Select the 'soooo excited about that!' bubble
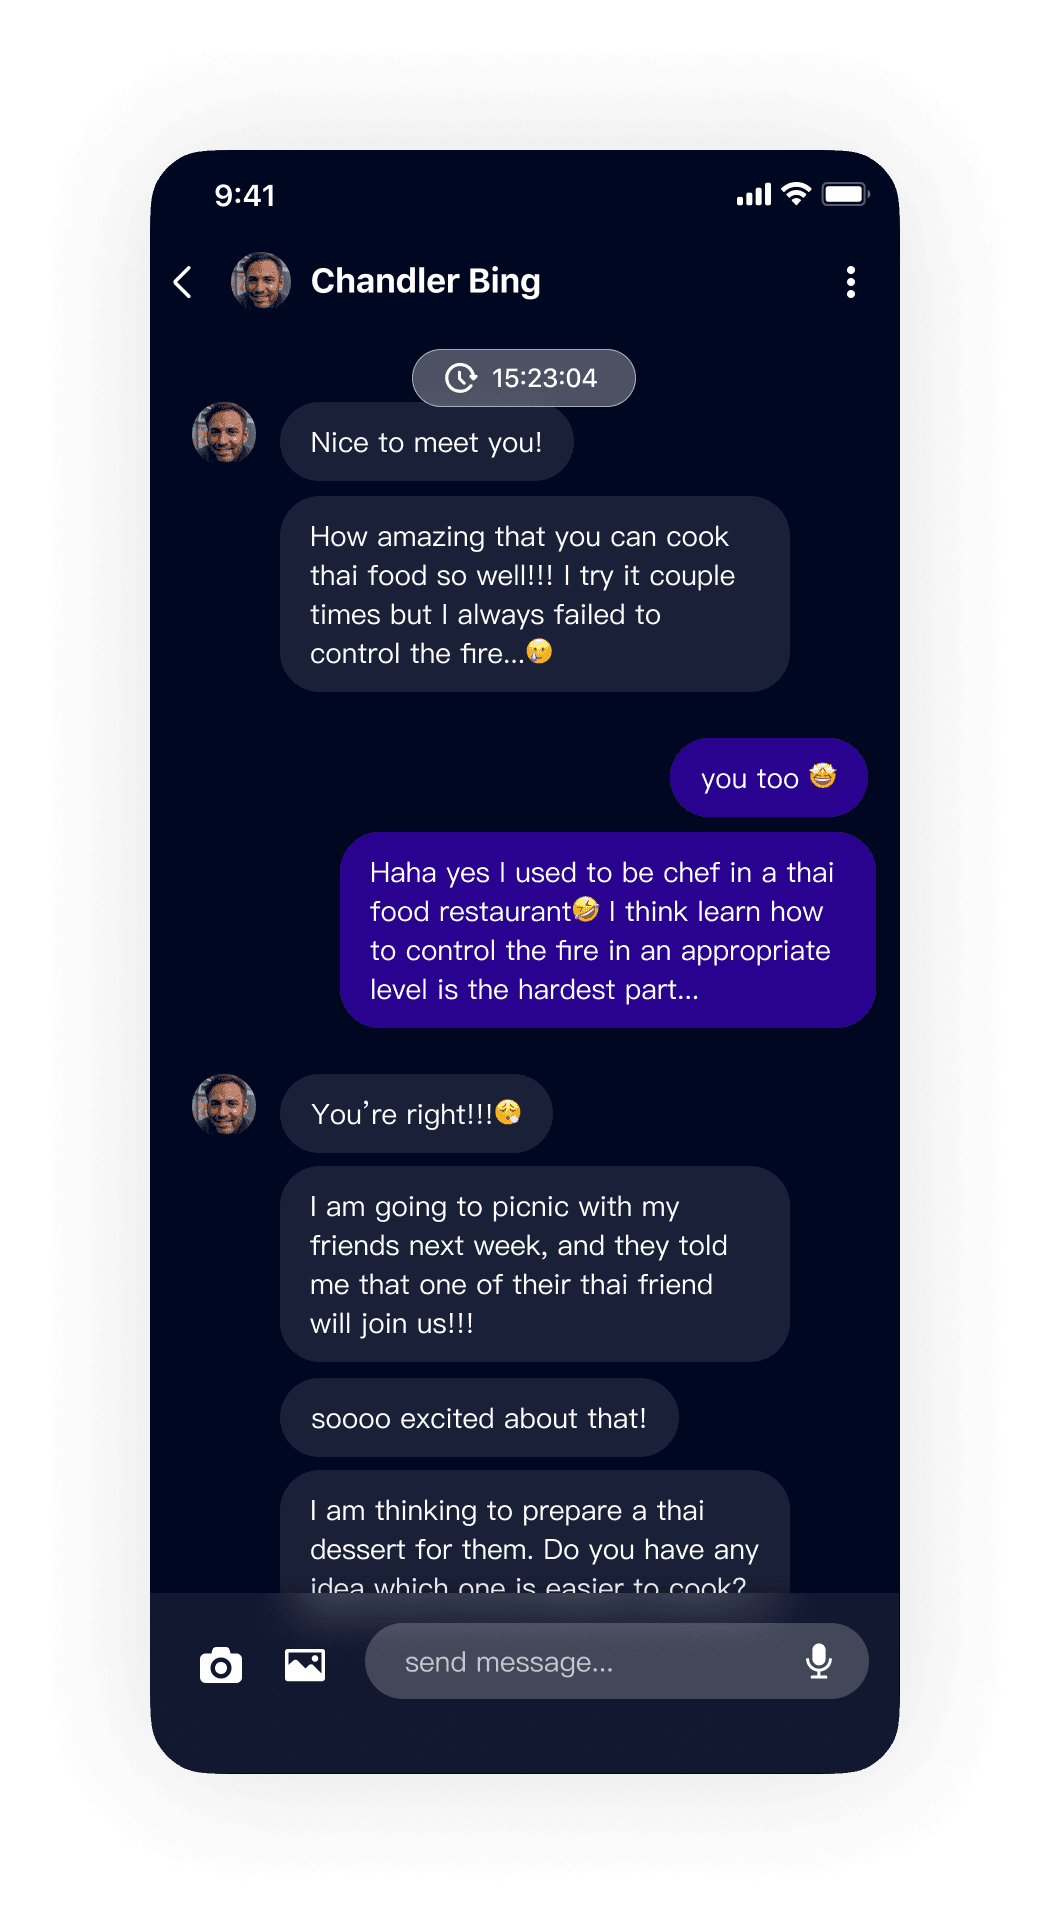1050x1924 pixels. click(x=479, y=1418)
